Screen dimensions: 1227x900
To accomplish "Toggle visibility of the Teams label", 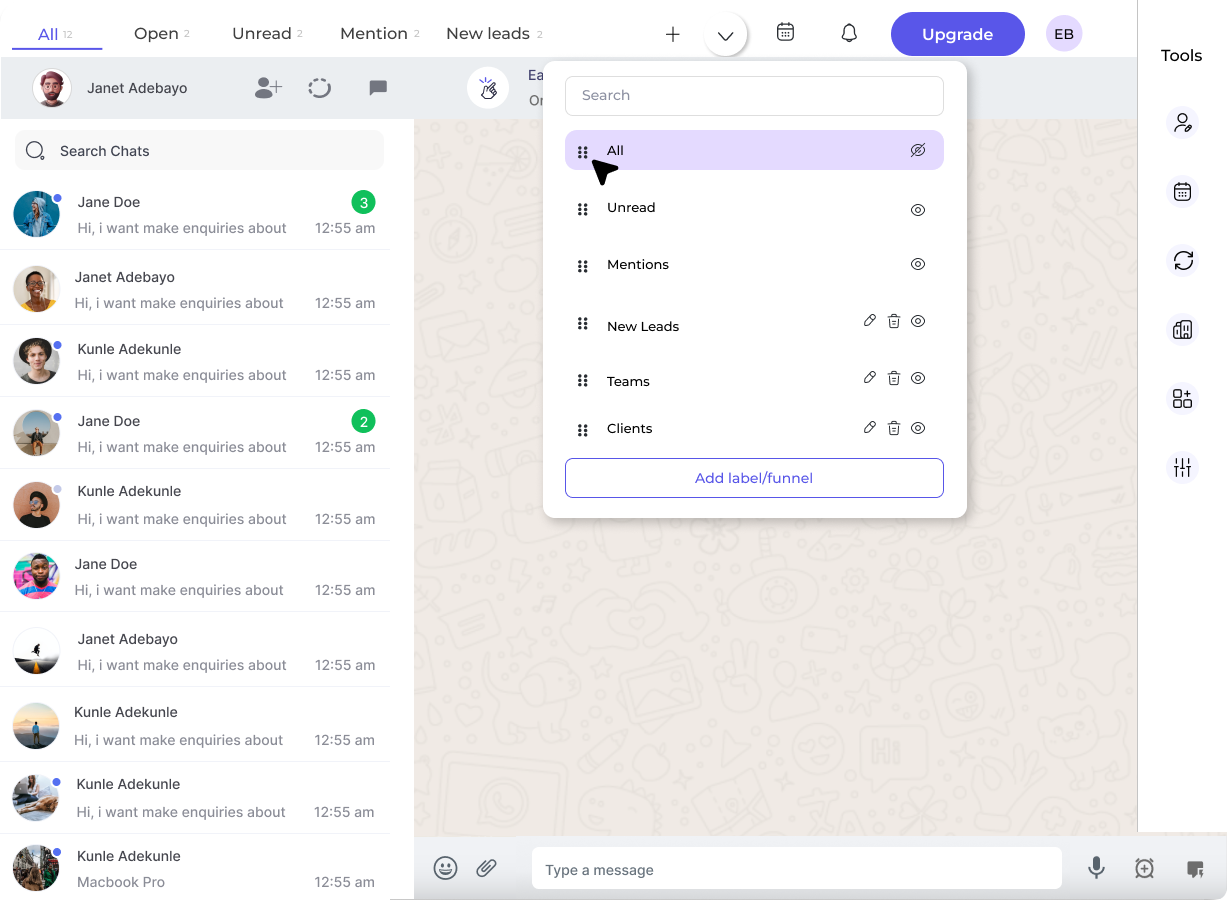I will click(918, 378).
